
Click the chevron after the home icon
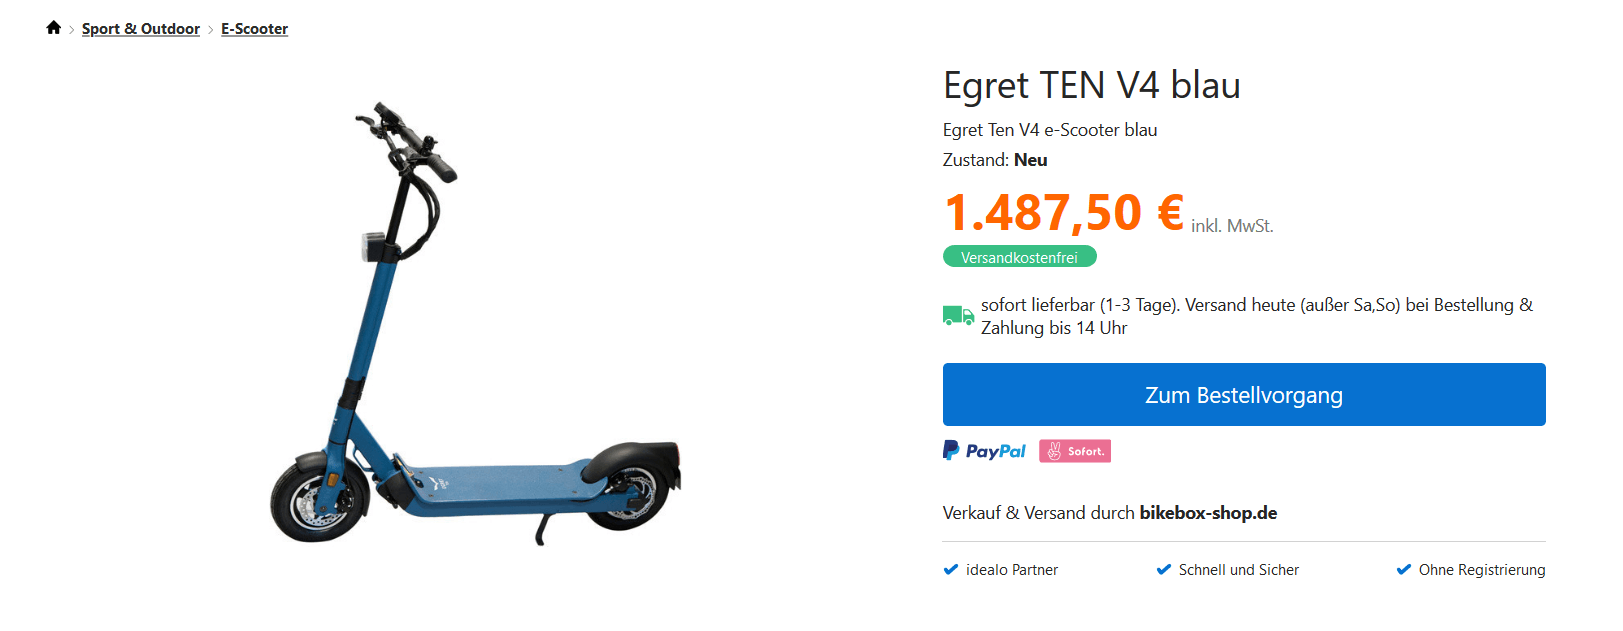click(72, 30)
